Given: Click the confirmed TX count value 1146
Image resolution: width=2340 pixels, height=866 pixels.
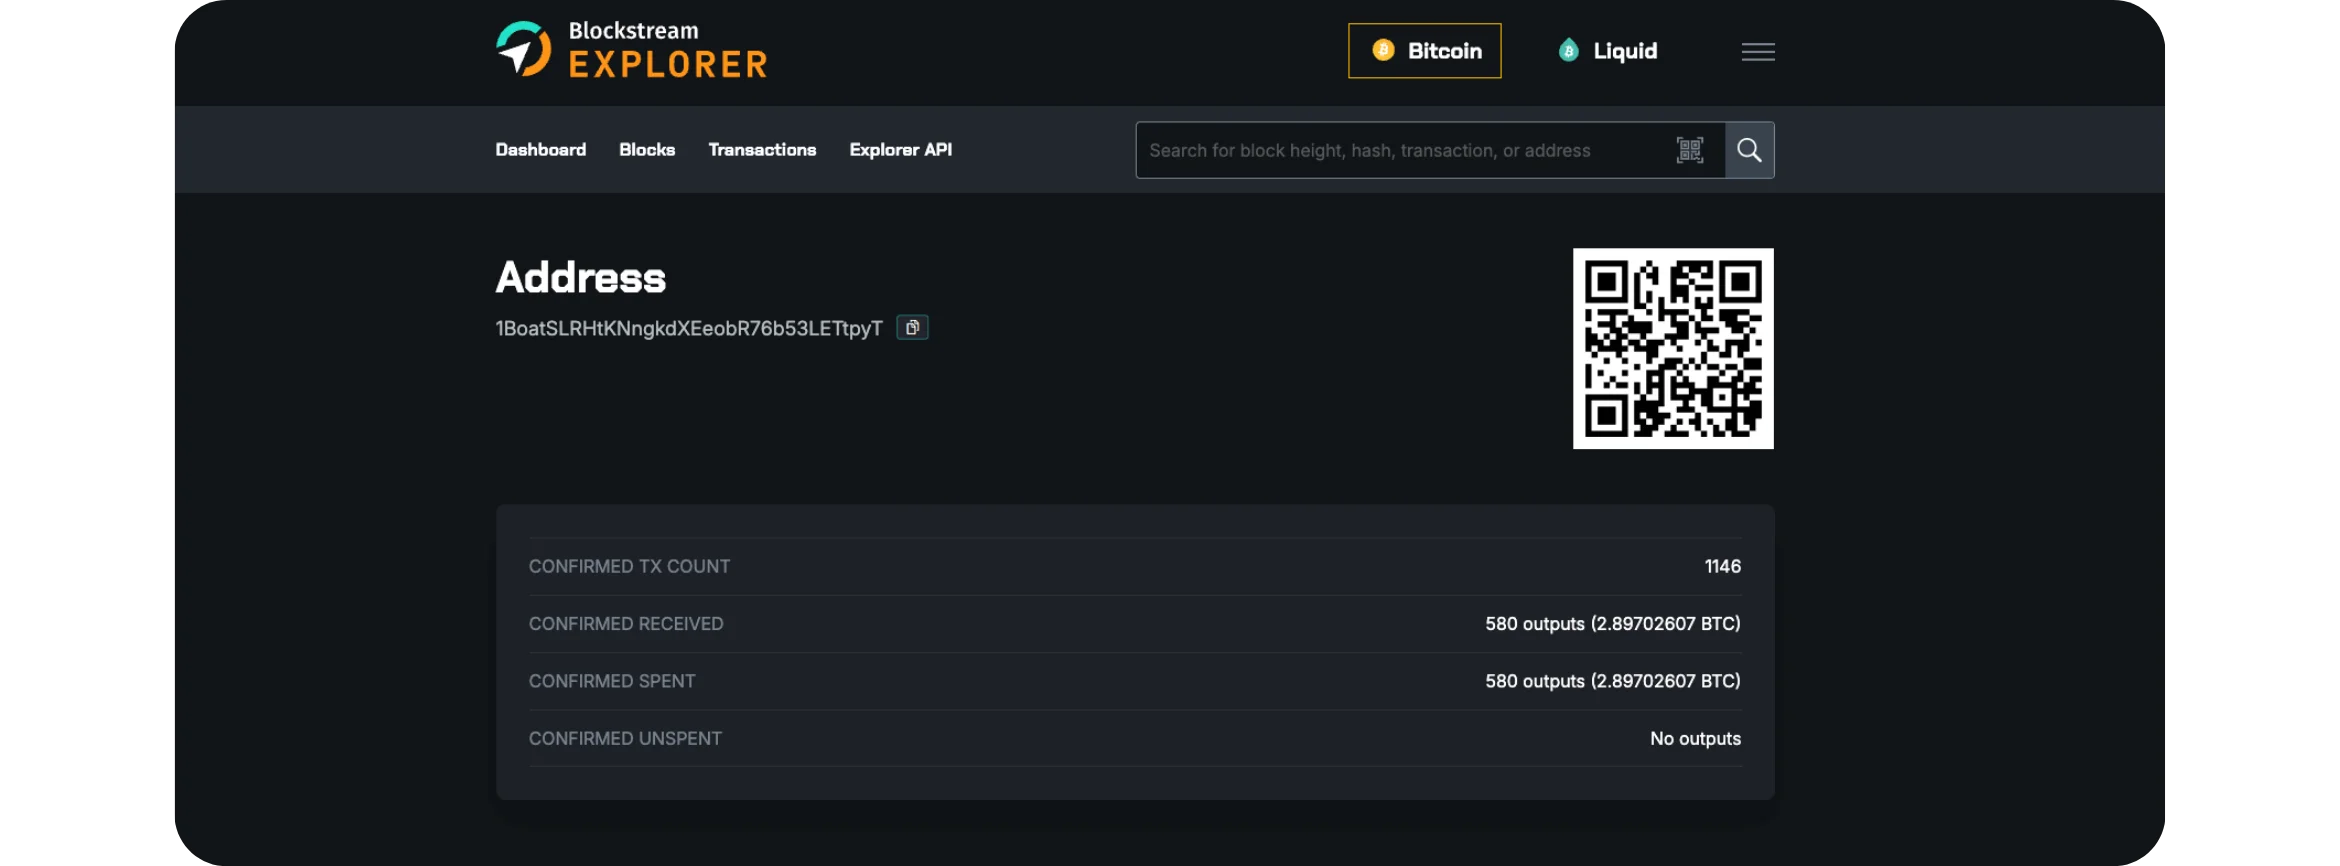Looking at the screenshot, I should pos(1722,567).
